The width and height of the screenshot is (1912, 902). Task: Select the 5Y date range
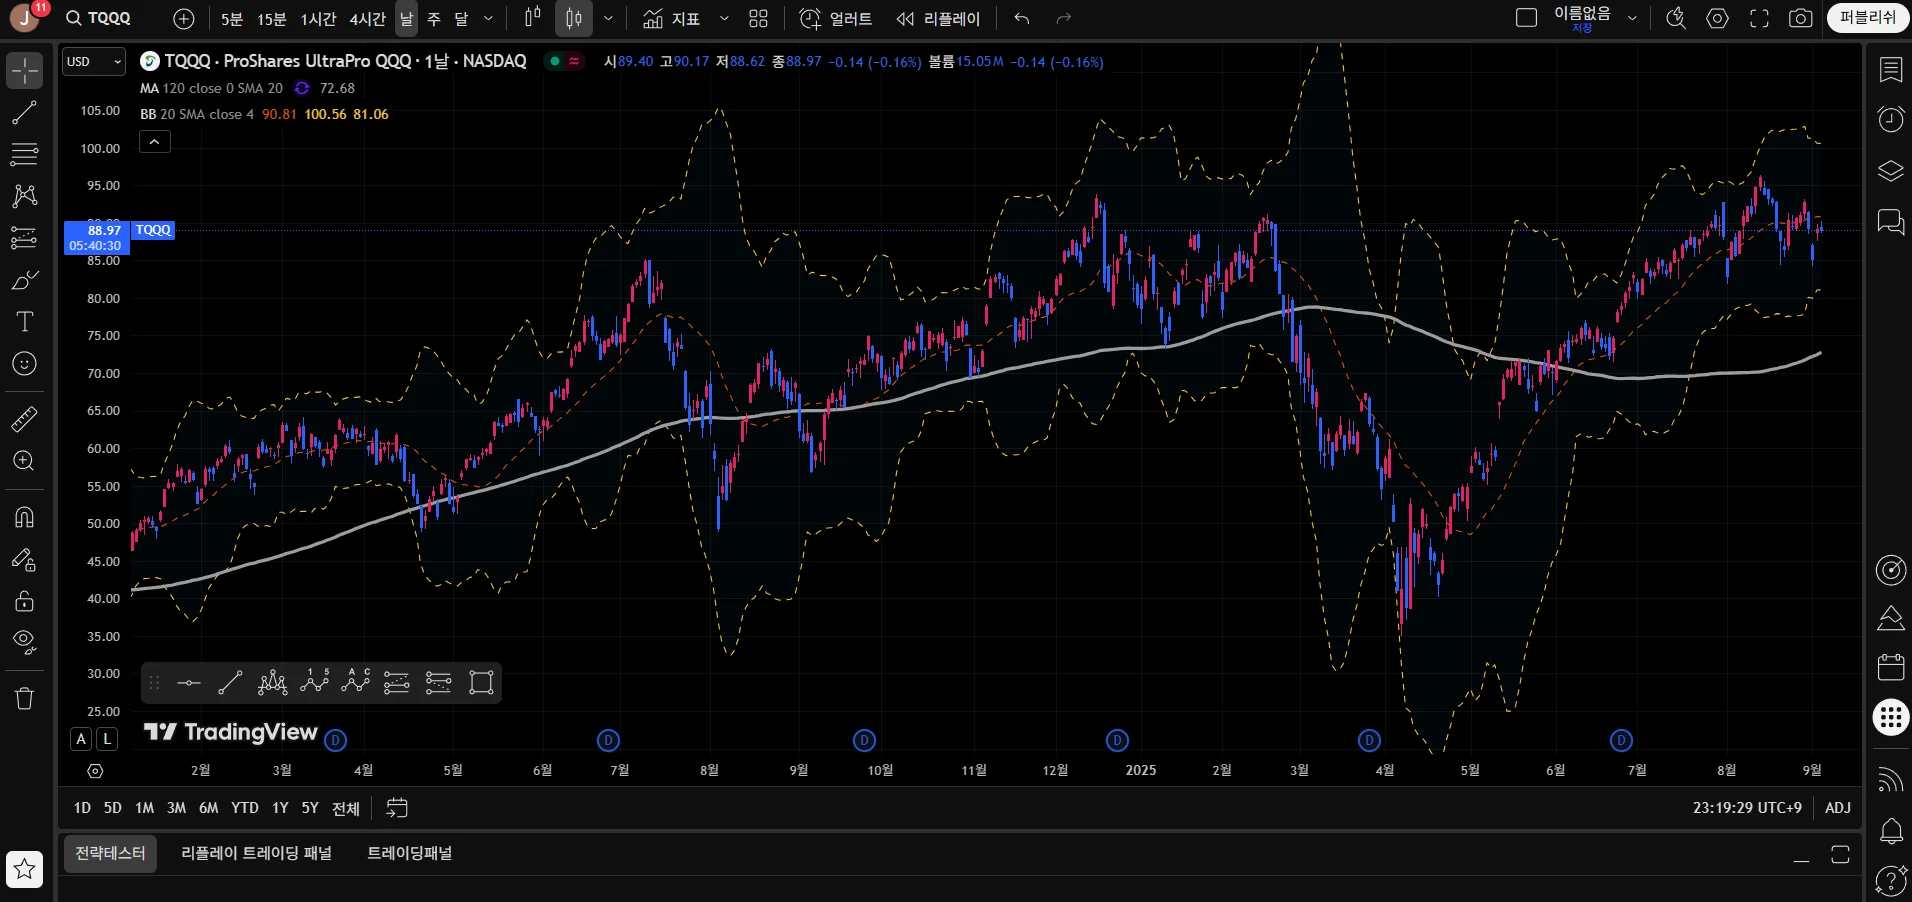tap(310, 808)
